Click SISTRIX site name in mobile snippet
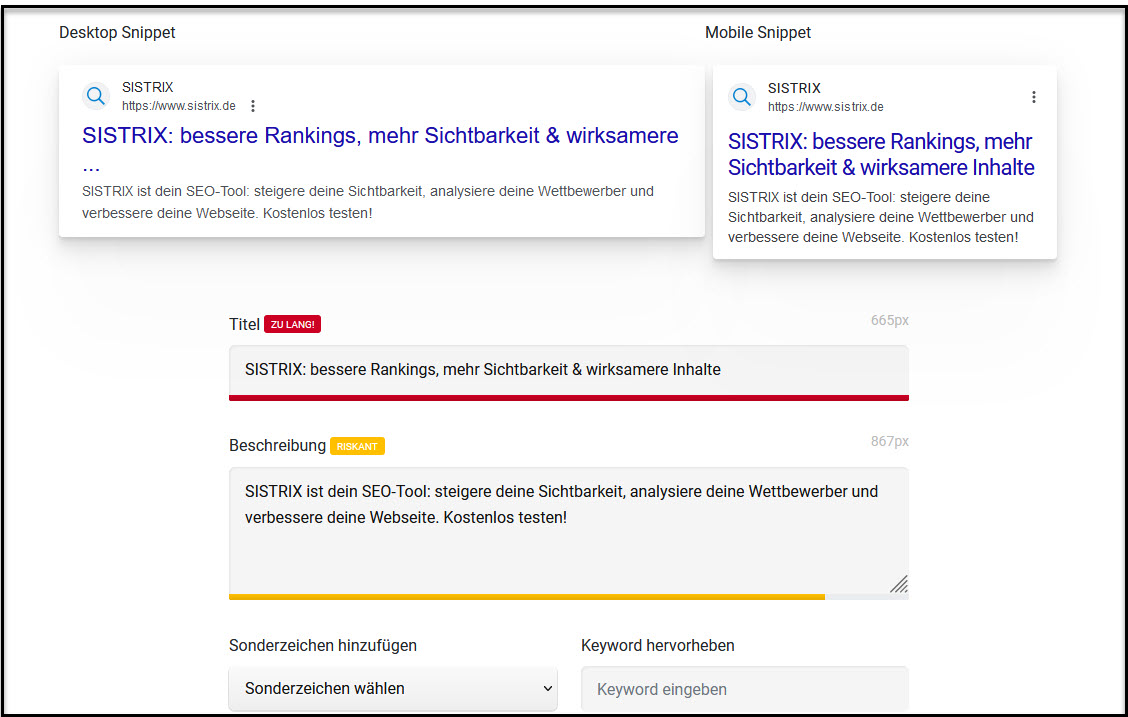 793,88
